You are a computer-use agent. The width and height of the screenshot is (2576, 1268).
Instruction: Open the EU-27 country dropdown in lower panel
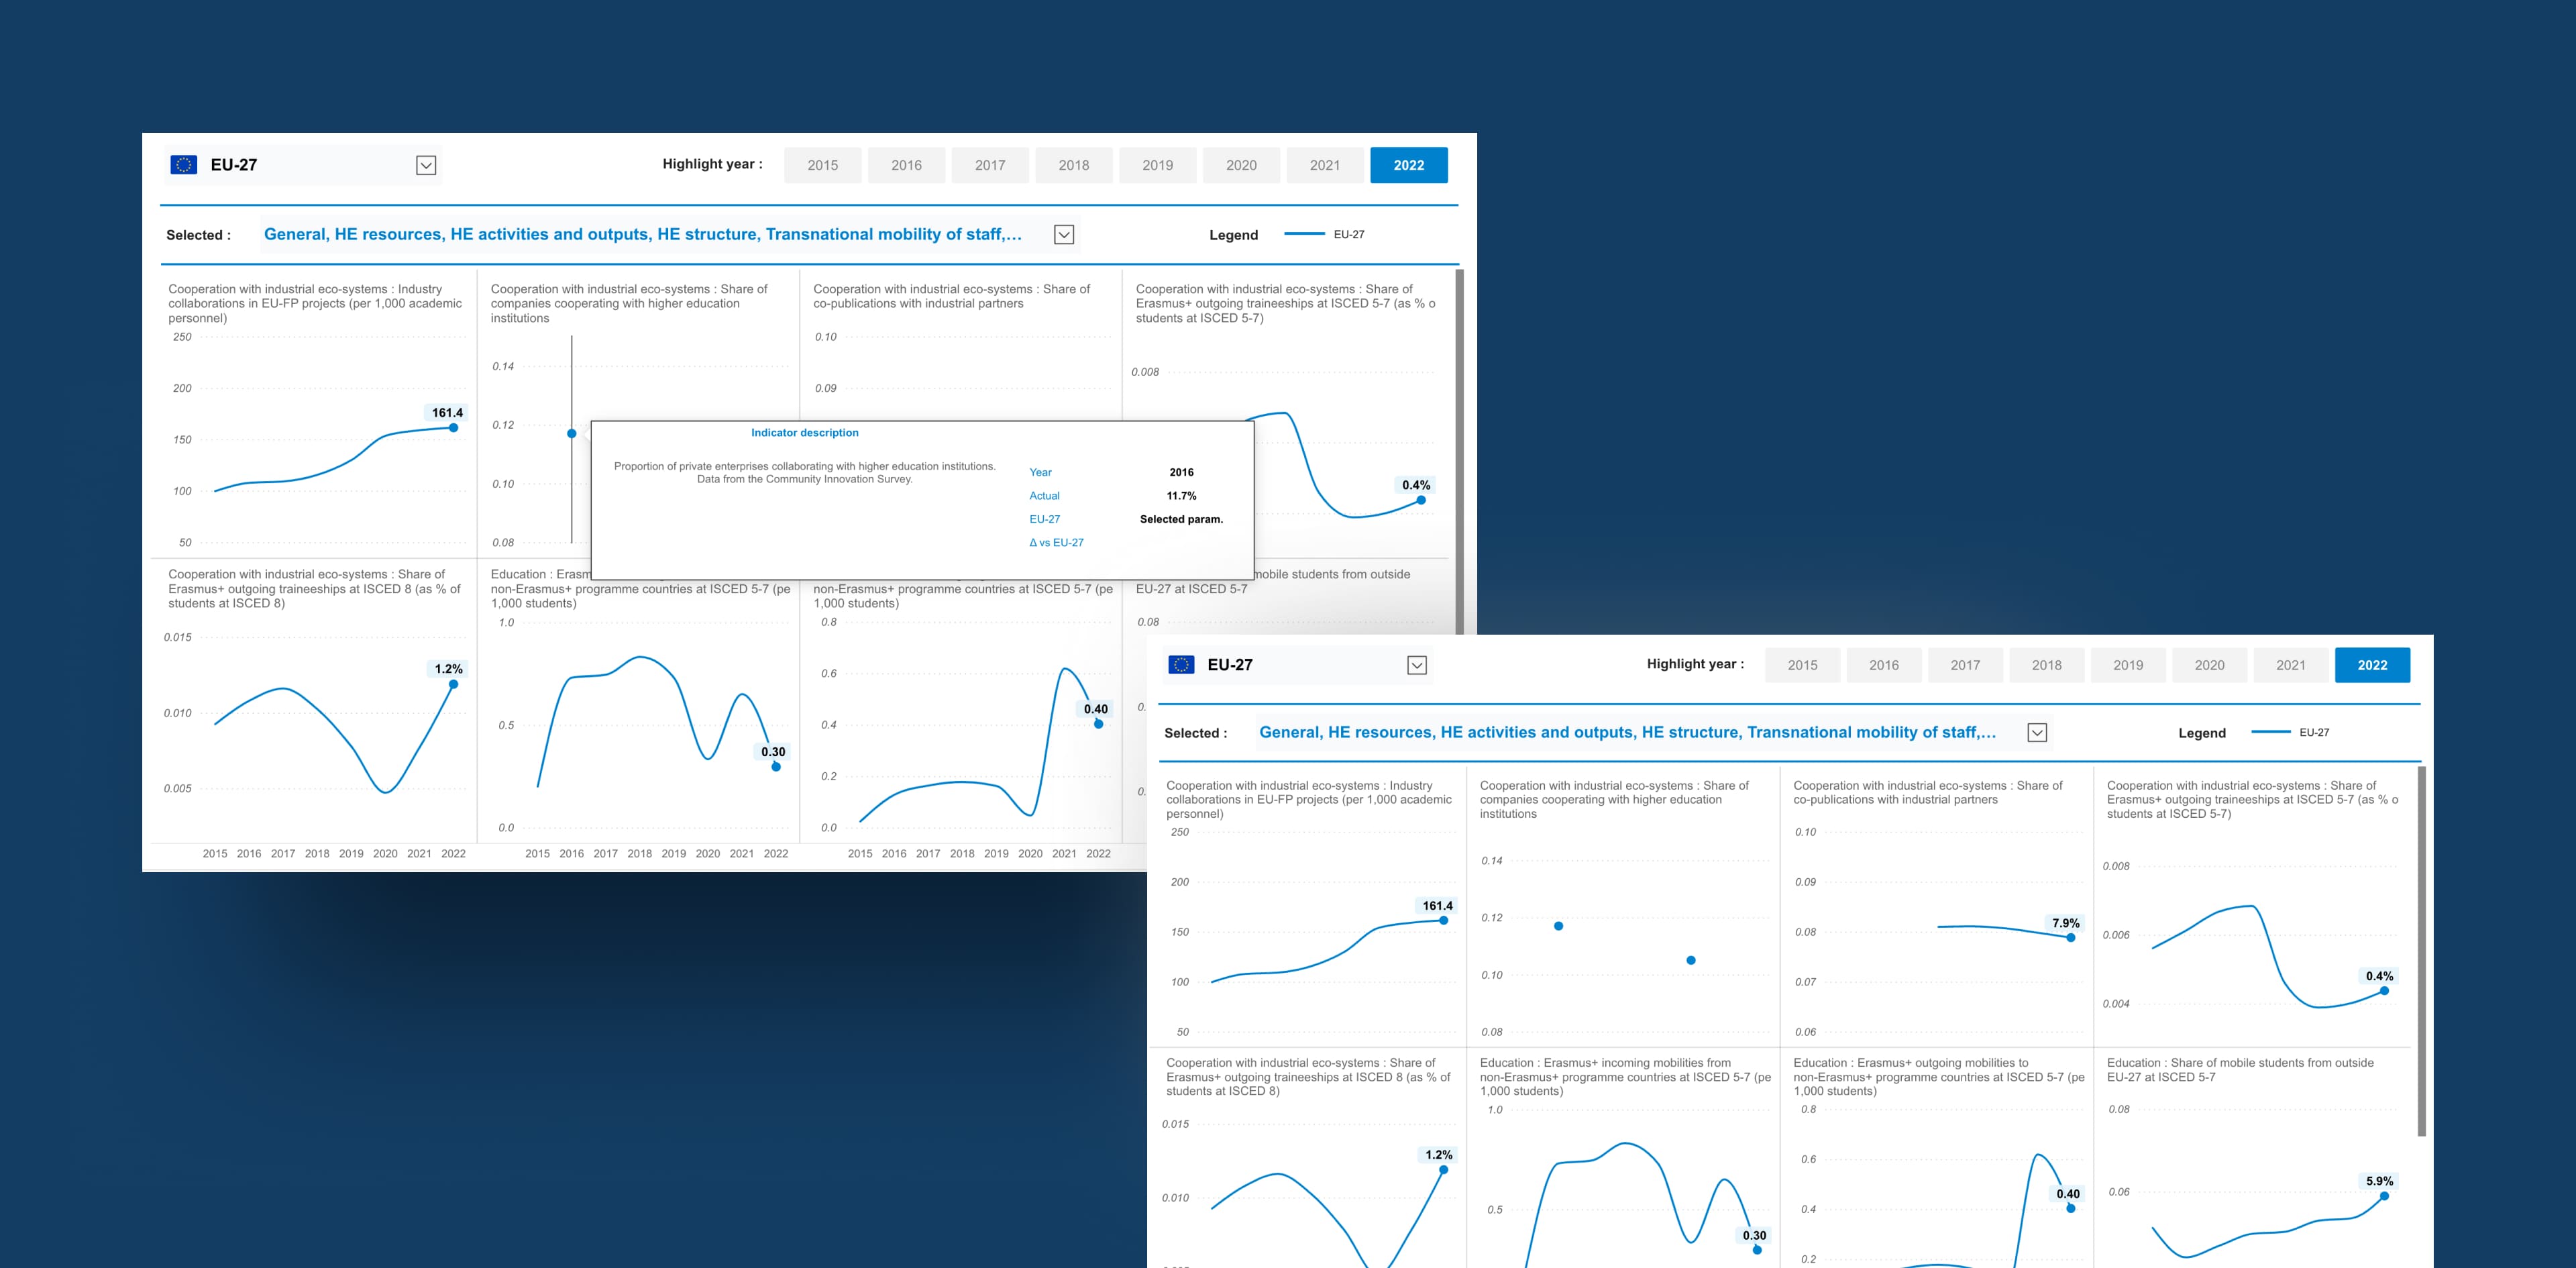coord(1416,666)
